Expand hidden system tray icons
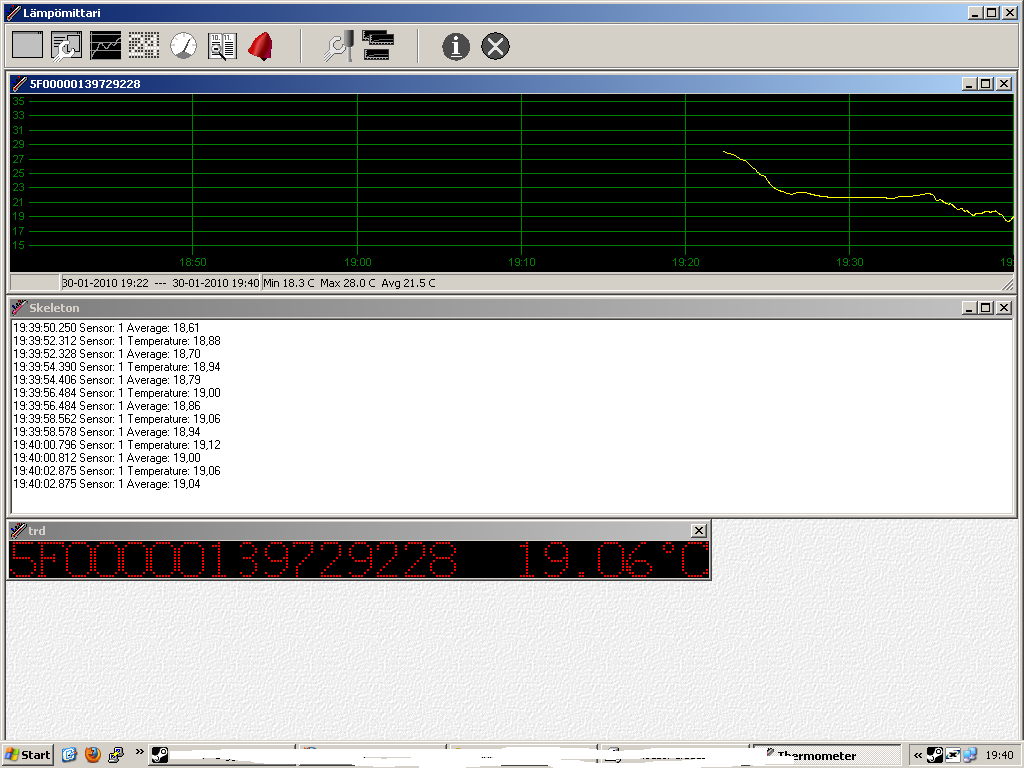The width and height of the screenshot is (1024, 768). pos(918,755)
